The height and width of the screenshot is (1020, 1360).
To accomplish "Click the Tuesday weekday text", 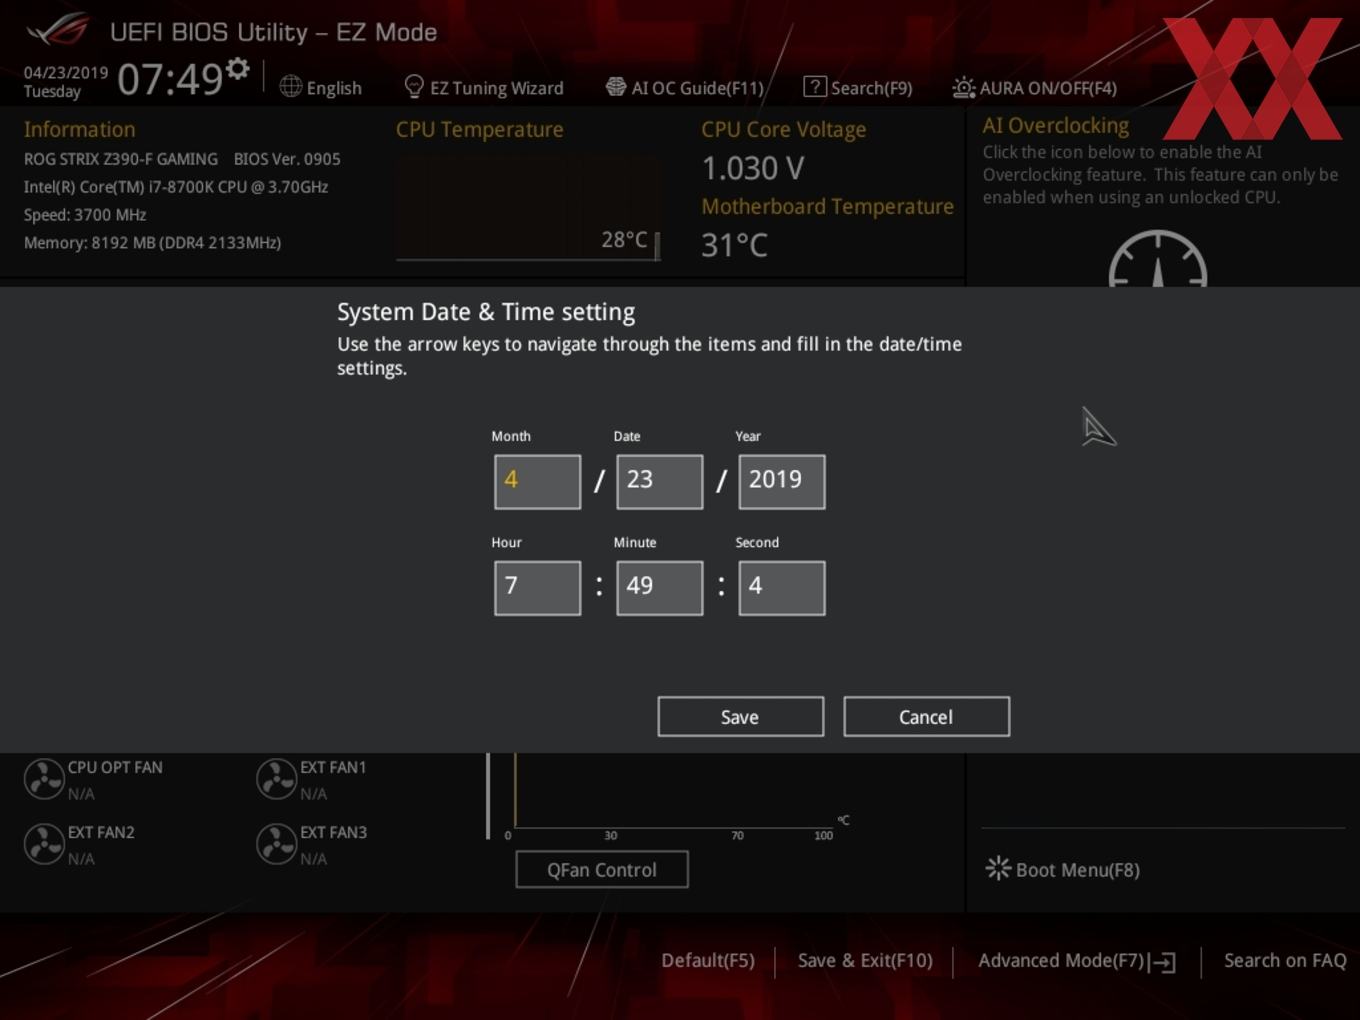I will tap(52, 92).
